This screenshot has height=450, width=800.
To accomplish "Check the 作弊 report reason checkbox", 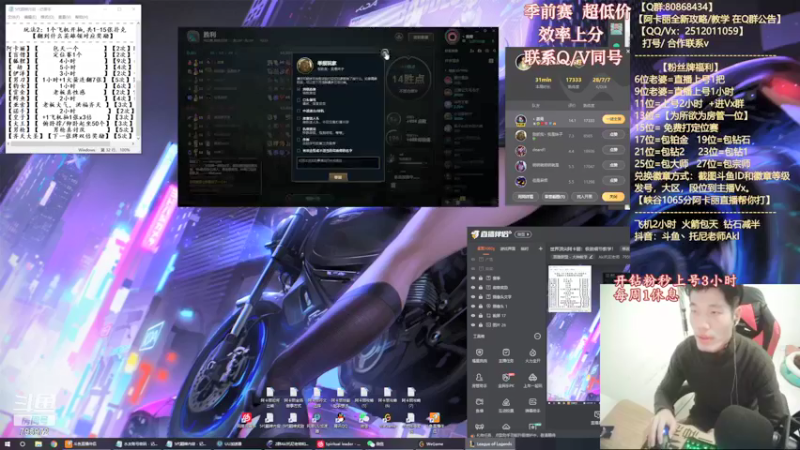I will click(x=298, y=140).
